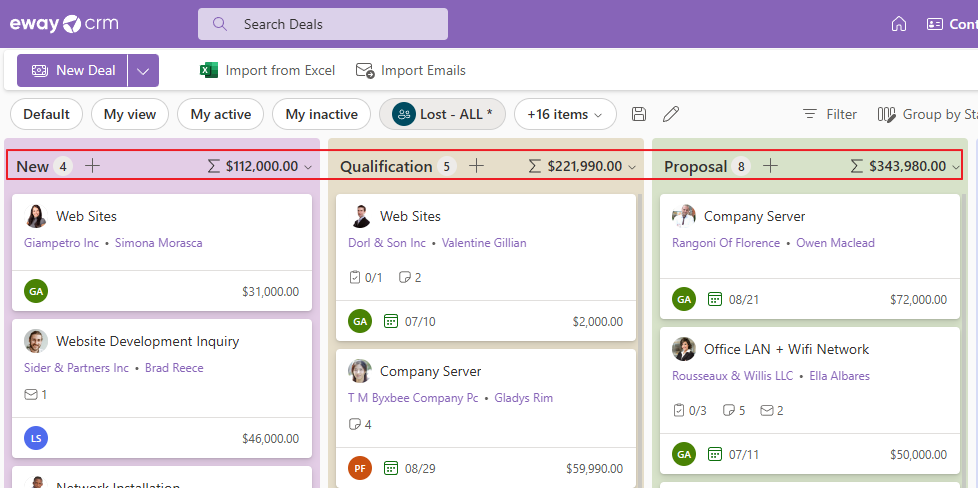Click the Filter lines icon

point(810,114)
